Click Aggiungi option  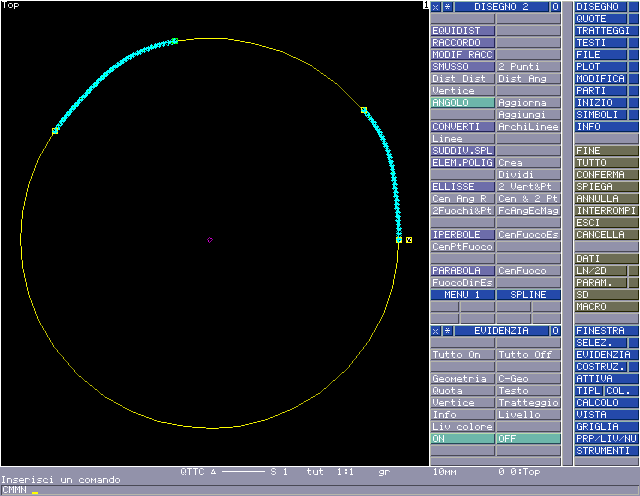pyautogui.click(x=529, y=115)
